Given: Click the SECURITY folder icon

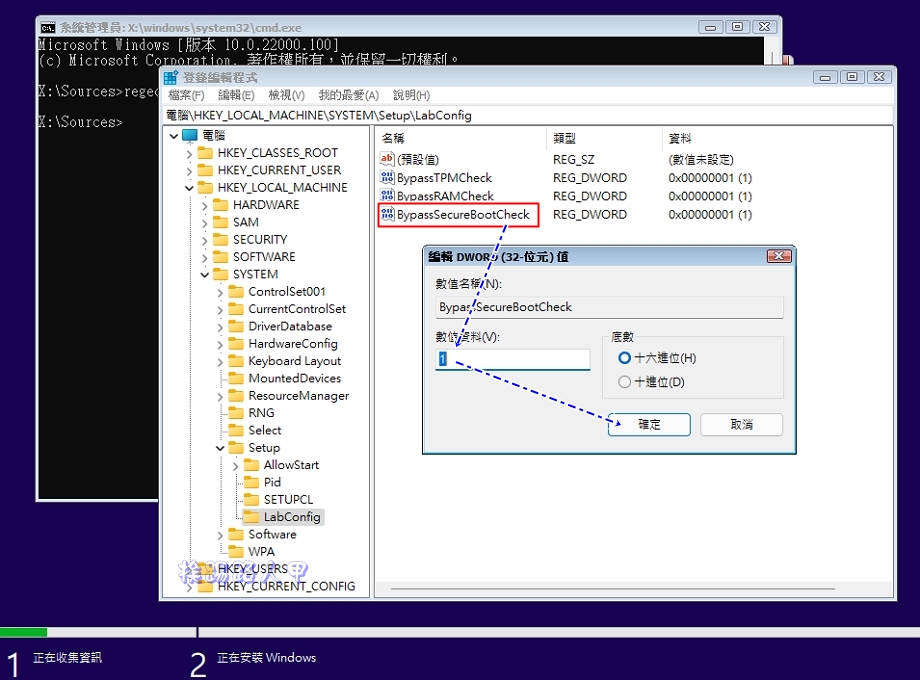Looking at the screenshot, I should pyautogui.click(x=221, y=239).
